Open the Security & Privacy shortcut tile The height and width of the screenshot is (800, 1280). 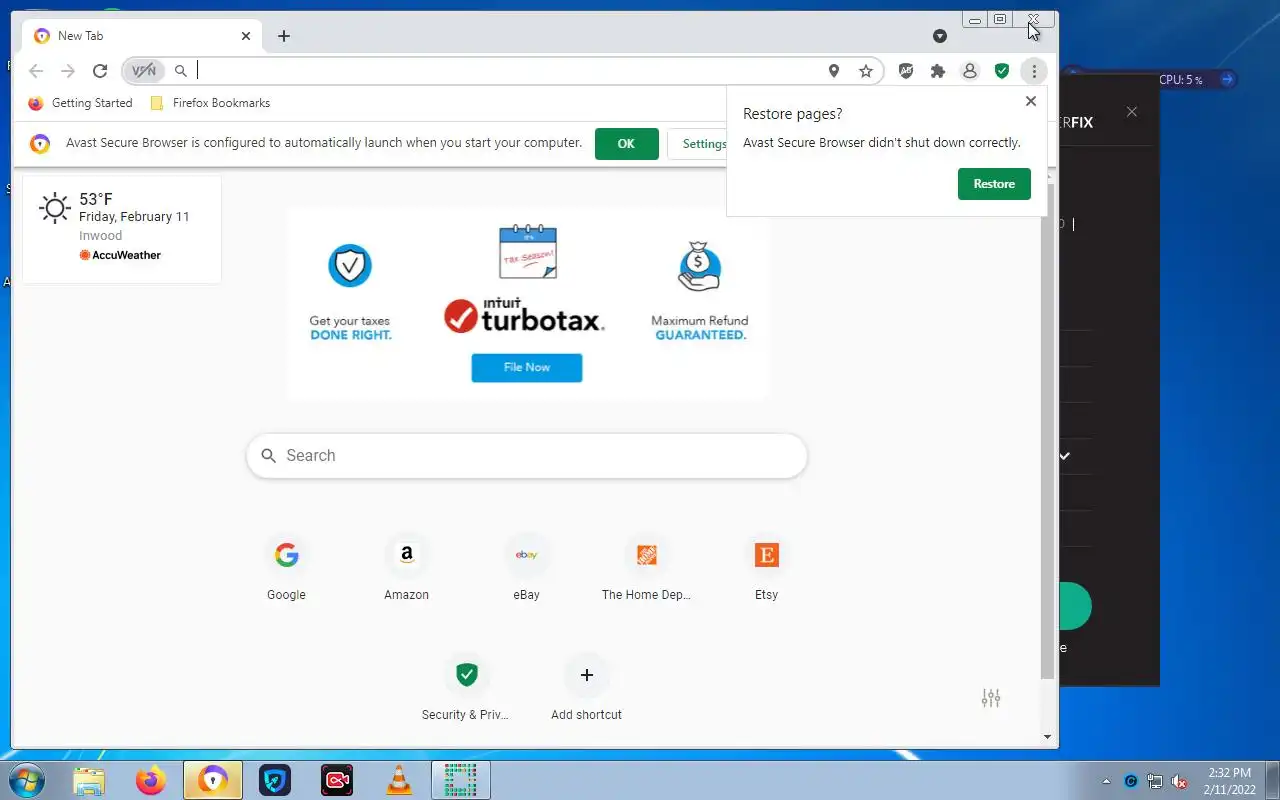[466, 687]
